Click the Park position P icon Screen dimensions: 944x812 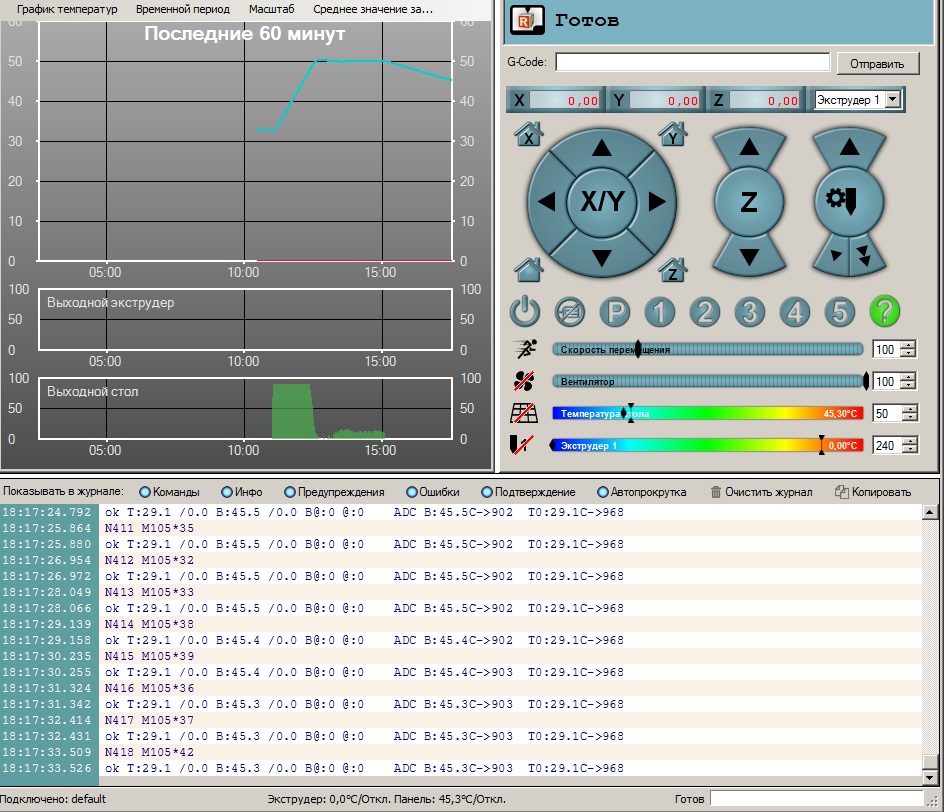tap(614, 312)
